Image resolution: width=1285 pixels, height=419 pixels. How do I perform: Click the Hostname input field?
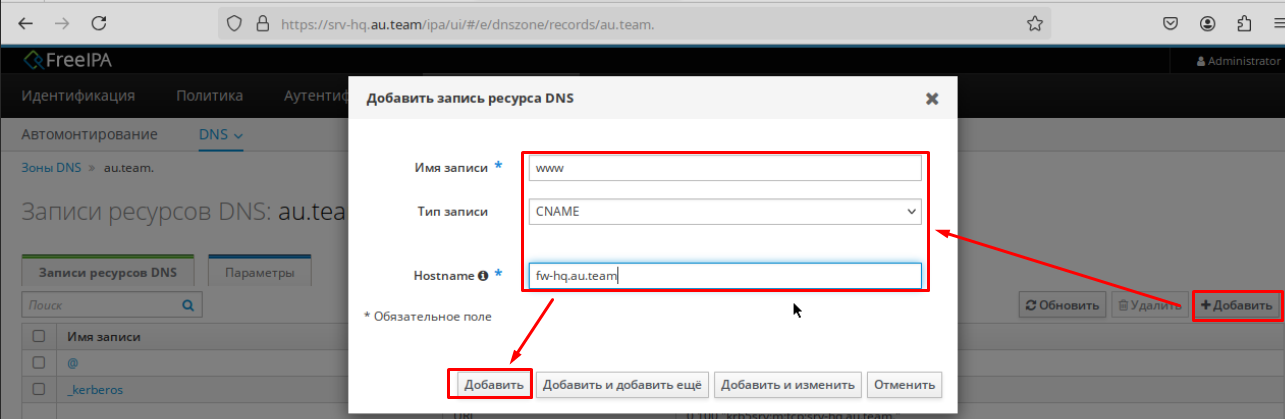pos(724,276)
